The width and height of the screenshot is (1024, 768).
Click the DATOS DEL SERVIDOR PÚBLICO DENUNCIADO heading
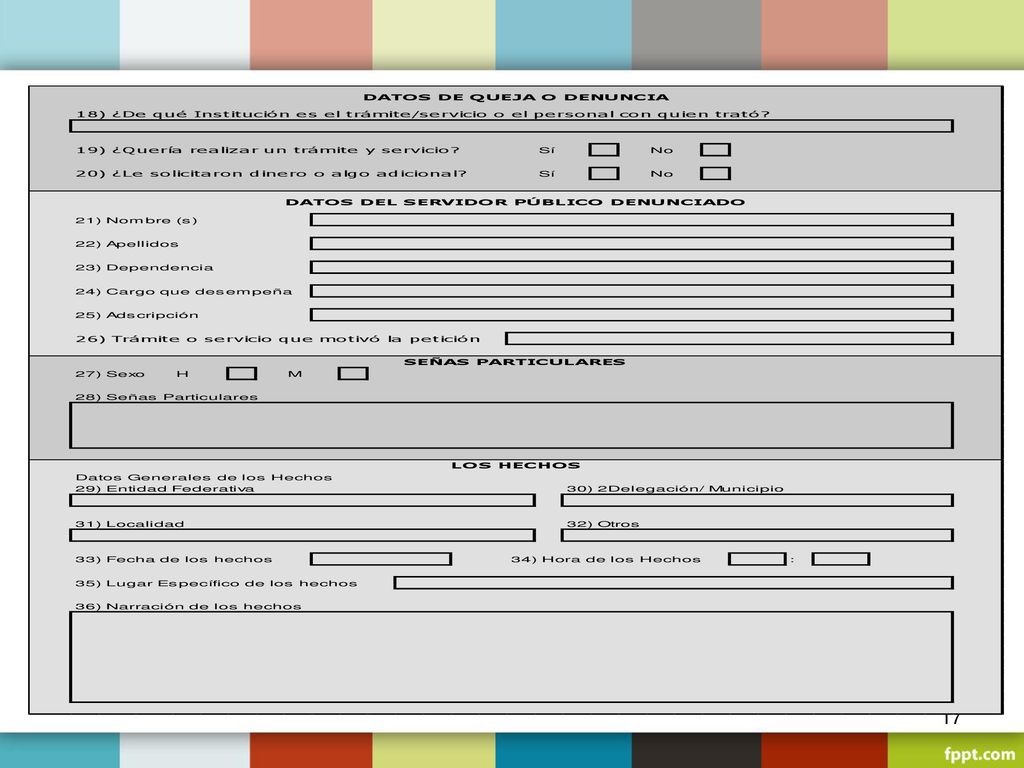pos(515,202)
